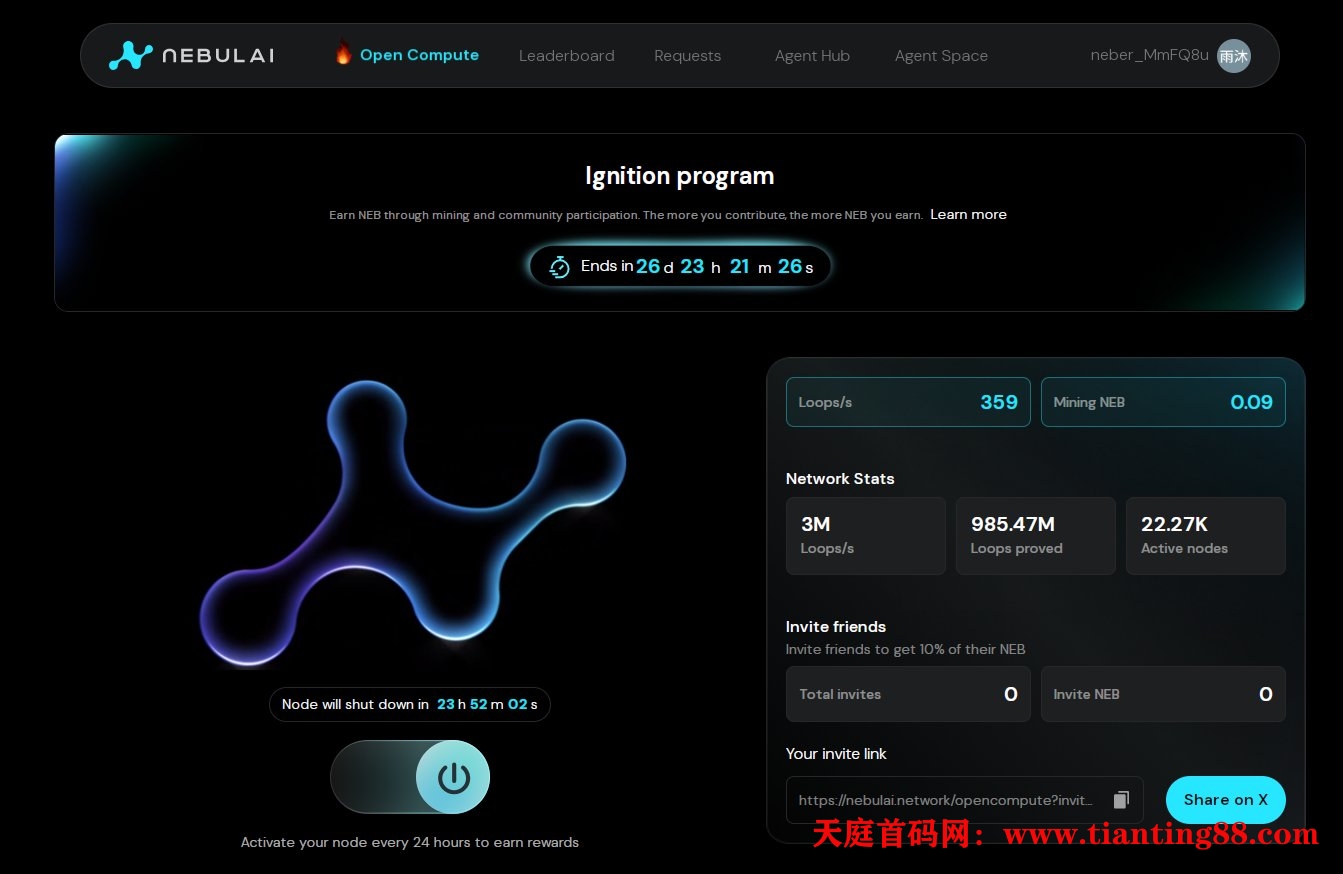Click the Ends in countdown timer
The image size is (1343, 874).
tap(680, 267)
